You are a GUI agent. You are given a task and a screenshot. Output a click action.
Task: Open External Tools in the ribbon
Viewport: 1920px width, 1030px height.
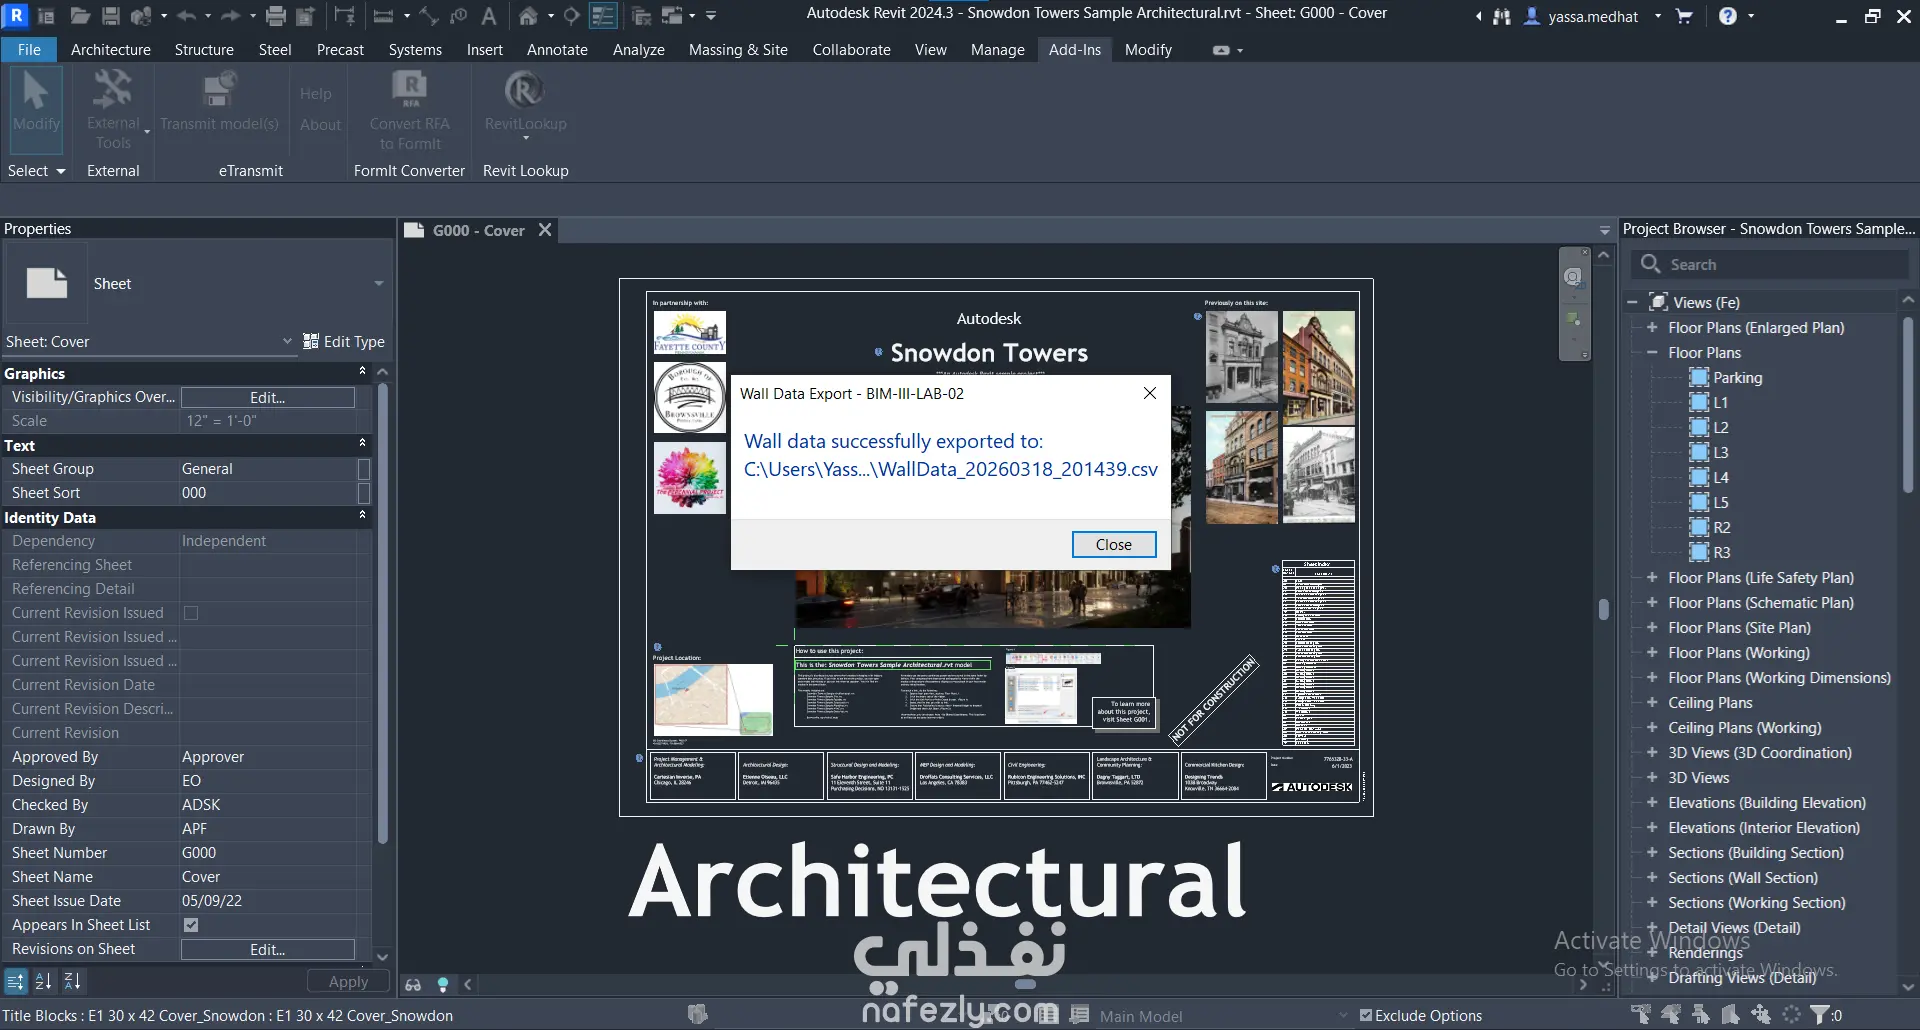[113, 109]
